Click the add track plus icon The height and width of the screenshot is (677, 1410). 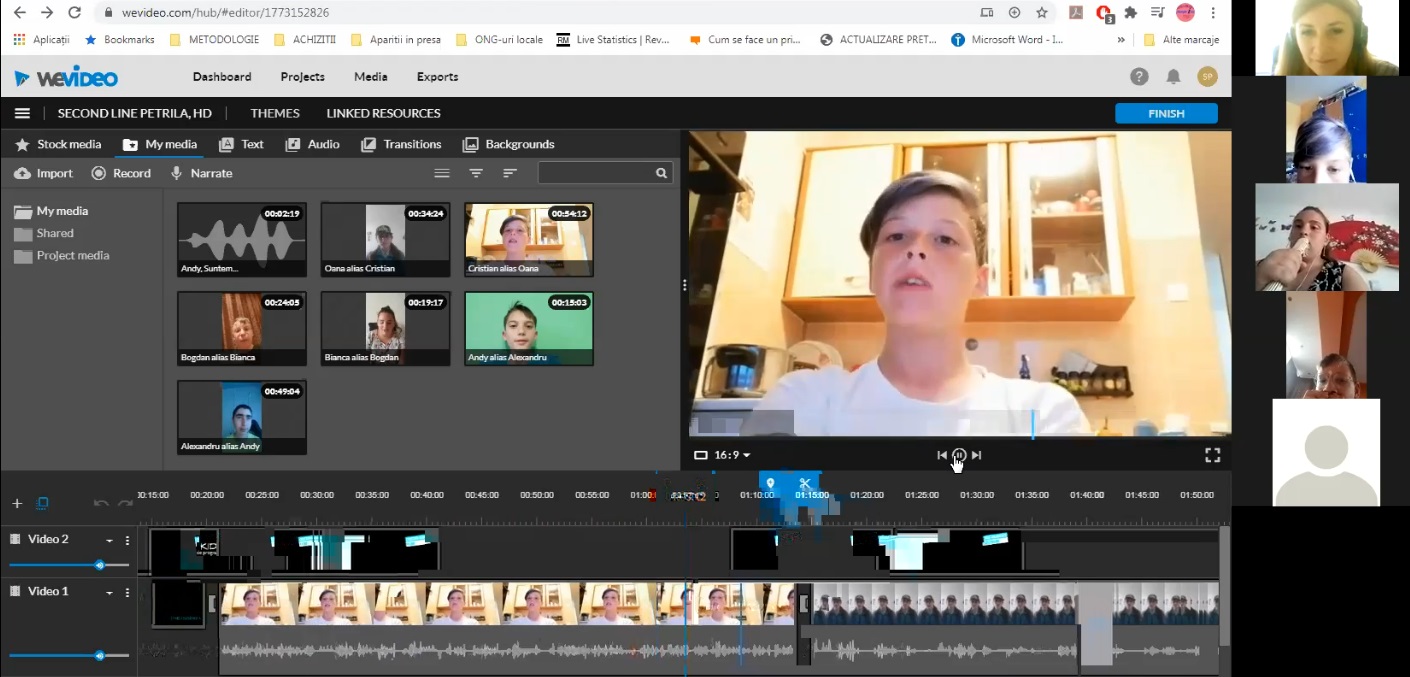pyautogui.click(x=17, y=503)
